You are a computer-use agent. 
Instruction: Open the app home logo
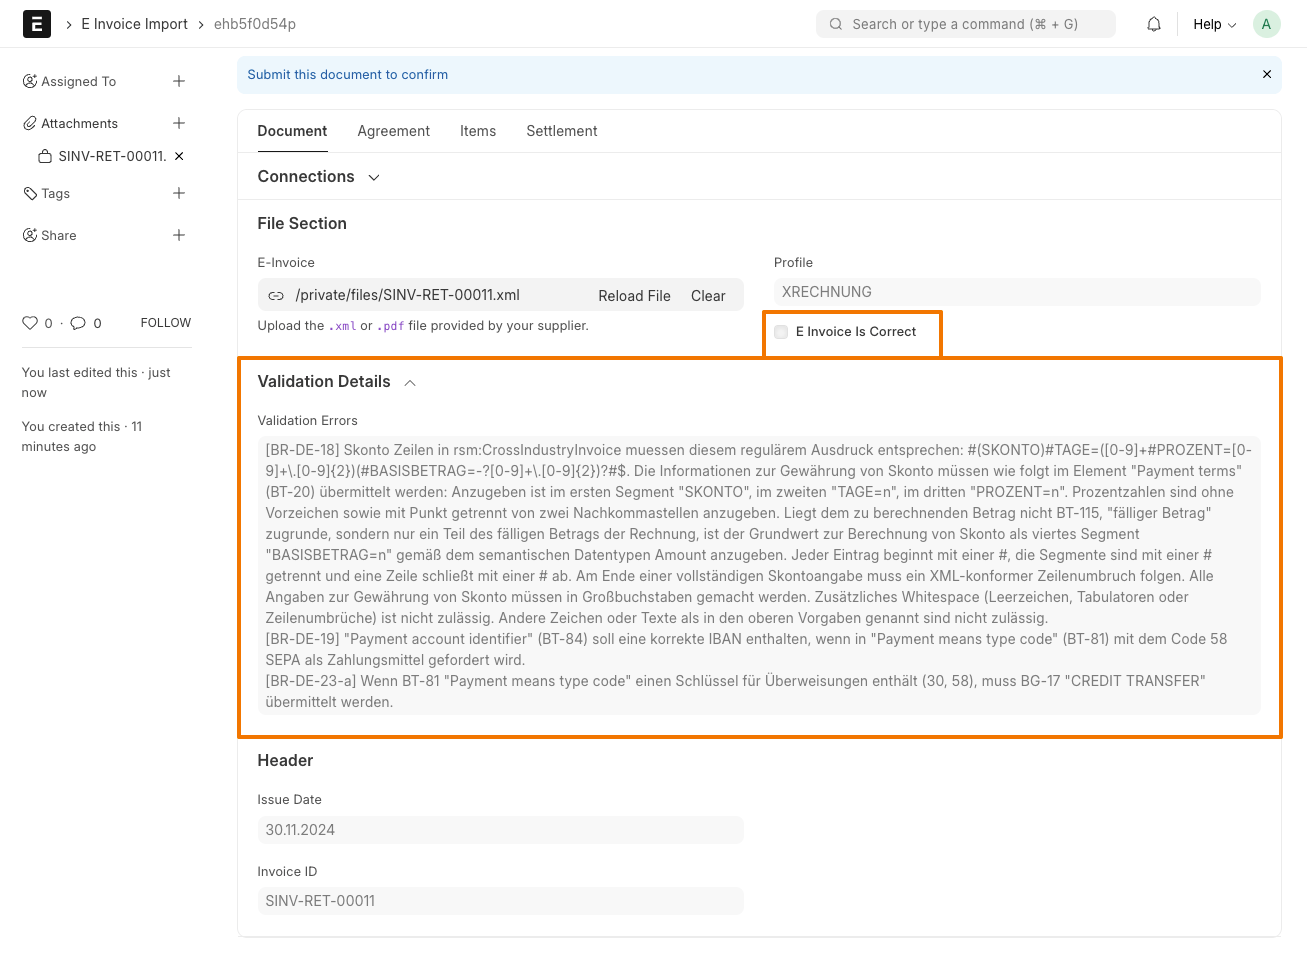[37, 24]
